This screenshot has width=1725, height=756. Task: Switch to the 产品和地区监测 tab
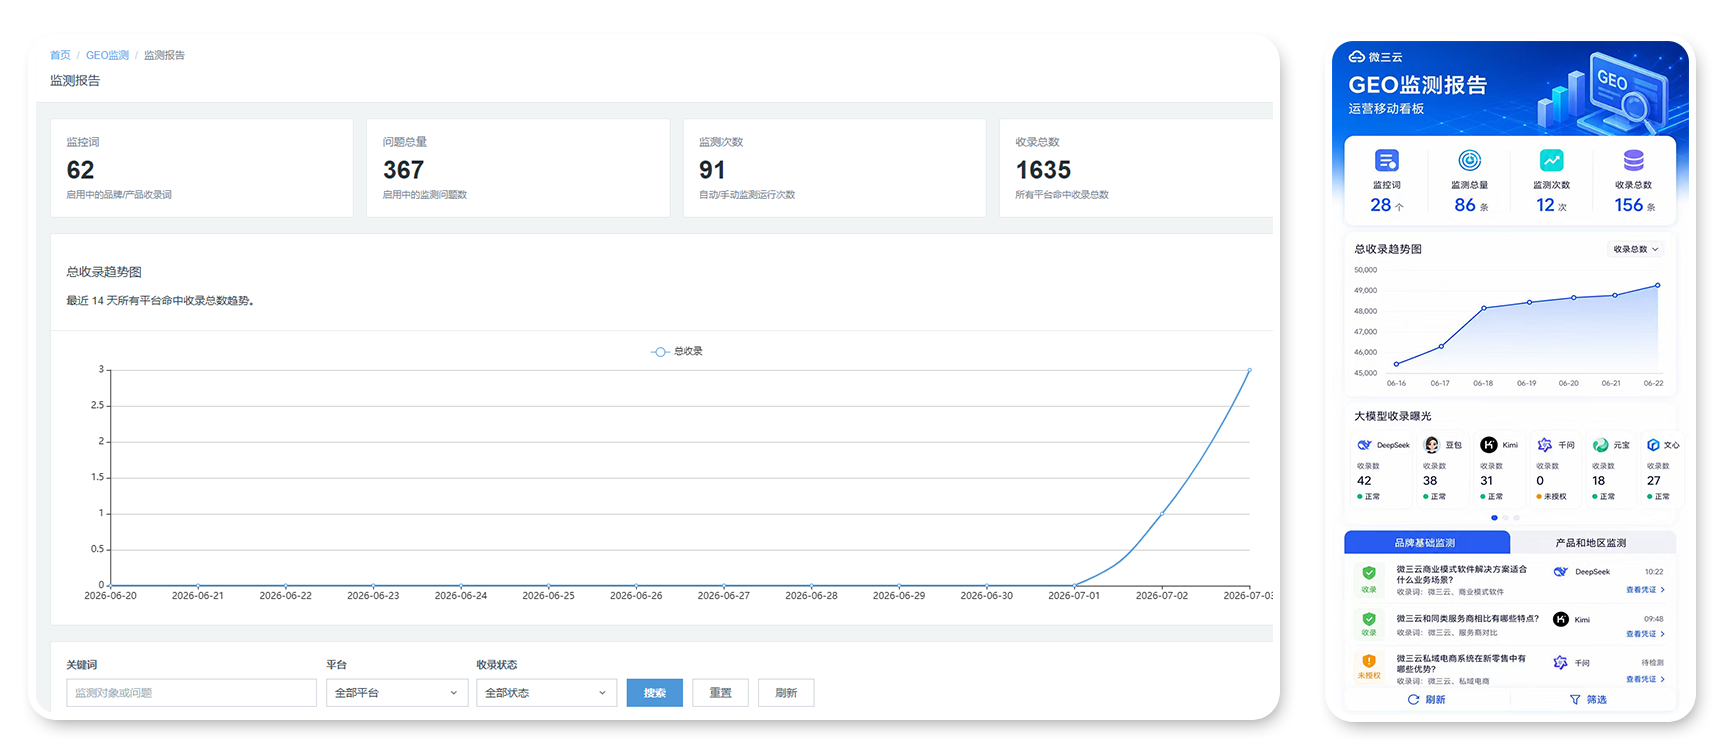1590,543
